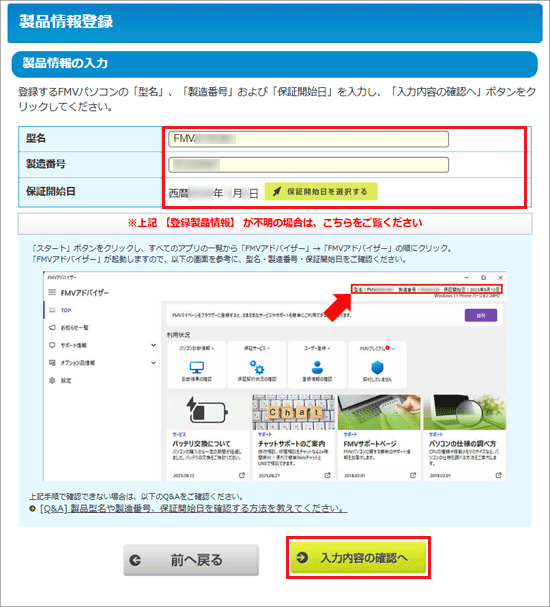The image size is (550, 607).
Task: Click the purple button in the FMVアドバイザー banner
Action: coord(481,316)
